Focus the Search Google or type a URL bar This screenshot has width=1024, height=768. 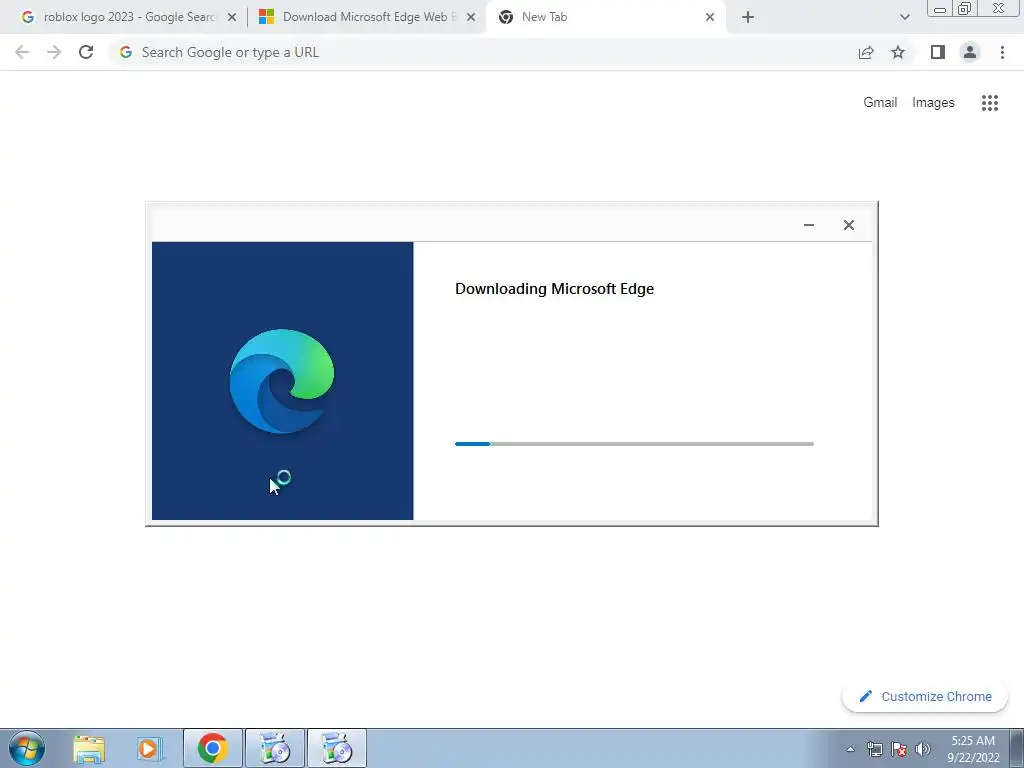[483, 52]
